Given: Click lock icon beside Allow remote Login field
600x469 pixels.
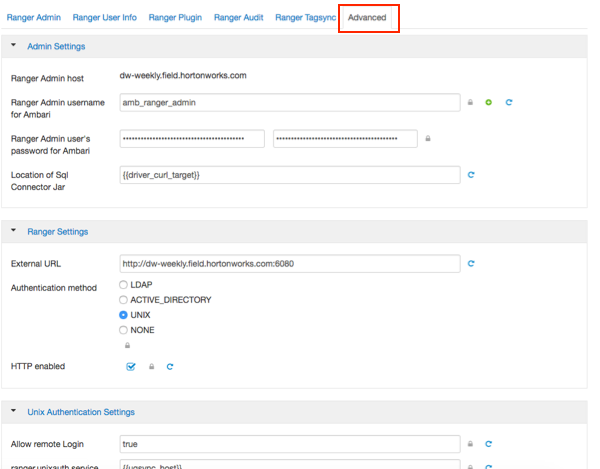Looking at the screenshot, I should 470,444.
